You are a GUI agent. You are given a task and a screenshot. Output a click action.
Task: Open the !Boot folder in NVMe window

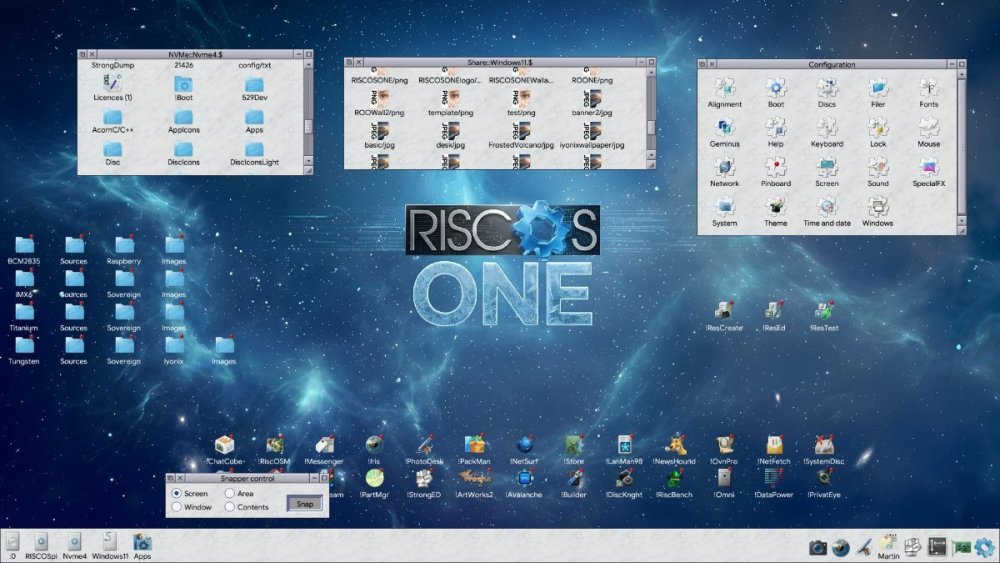[x=184, y=88]
